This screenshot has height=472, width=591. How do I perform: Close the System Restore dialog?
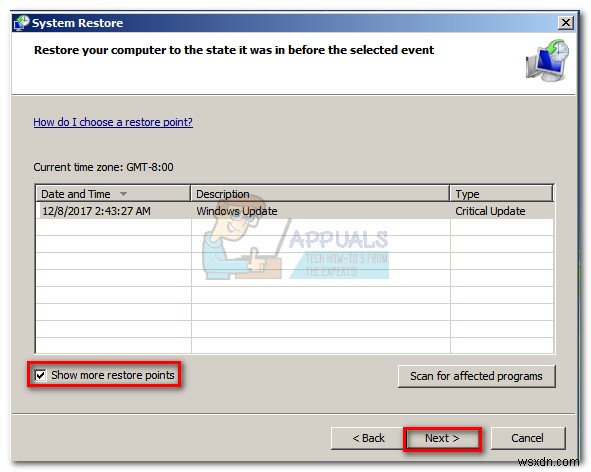tap(565, 23)
